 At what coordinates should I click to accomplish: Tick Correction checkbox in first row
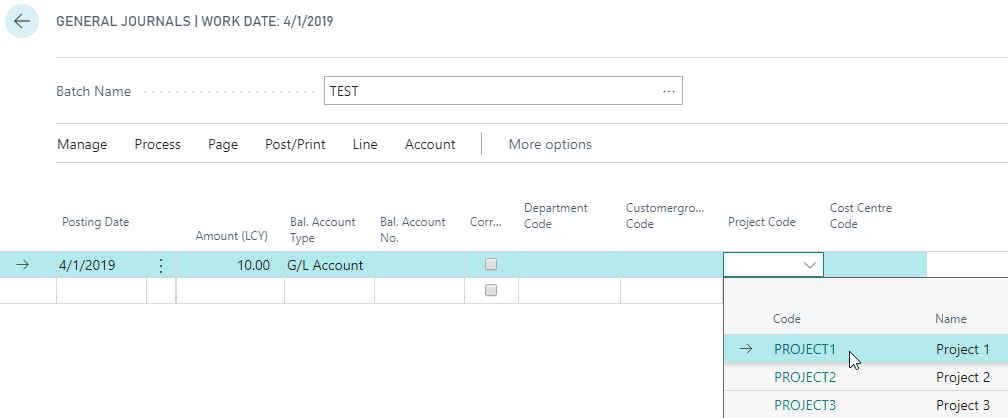click(490, 265)
